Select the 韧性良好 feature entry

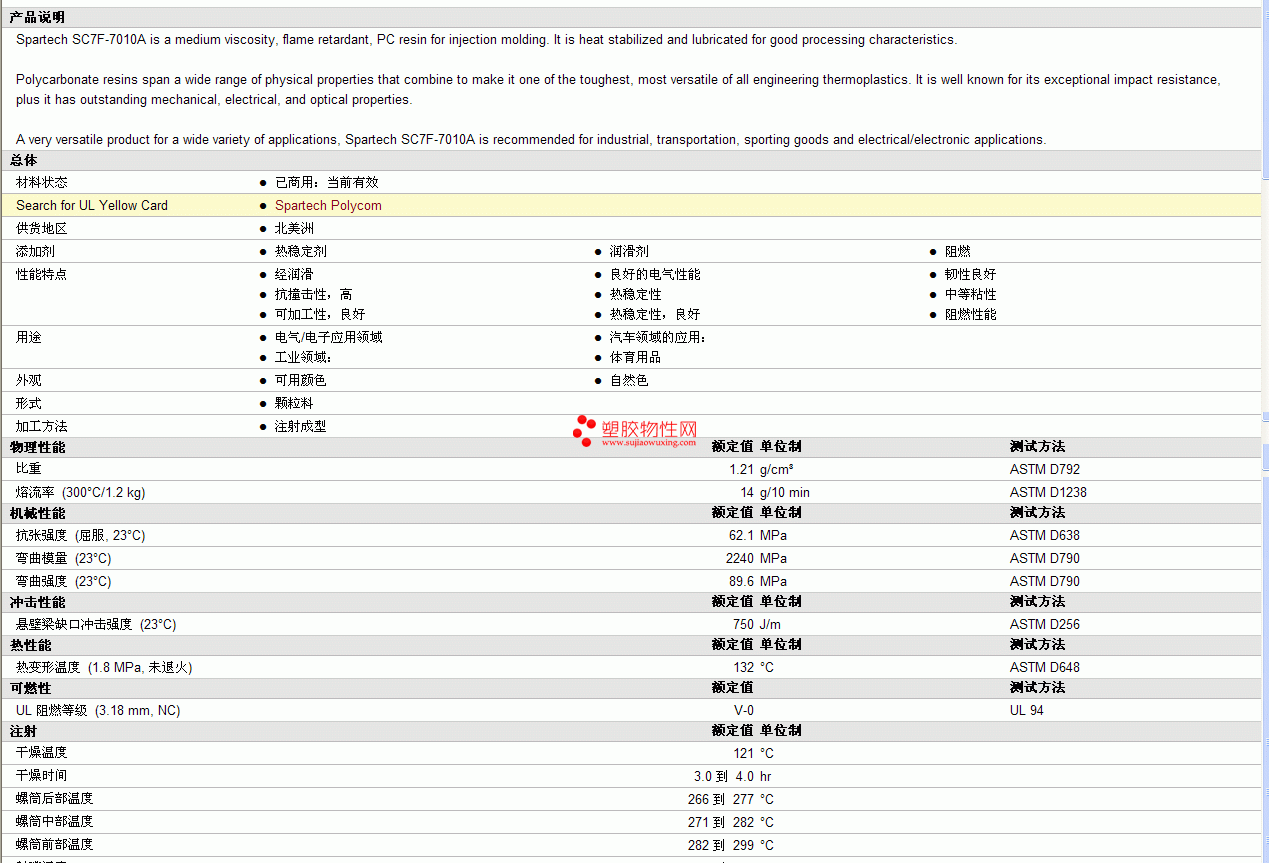[x=971, y=274]
